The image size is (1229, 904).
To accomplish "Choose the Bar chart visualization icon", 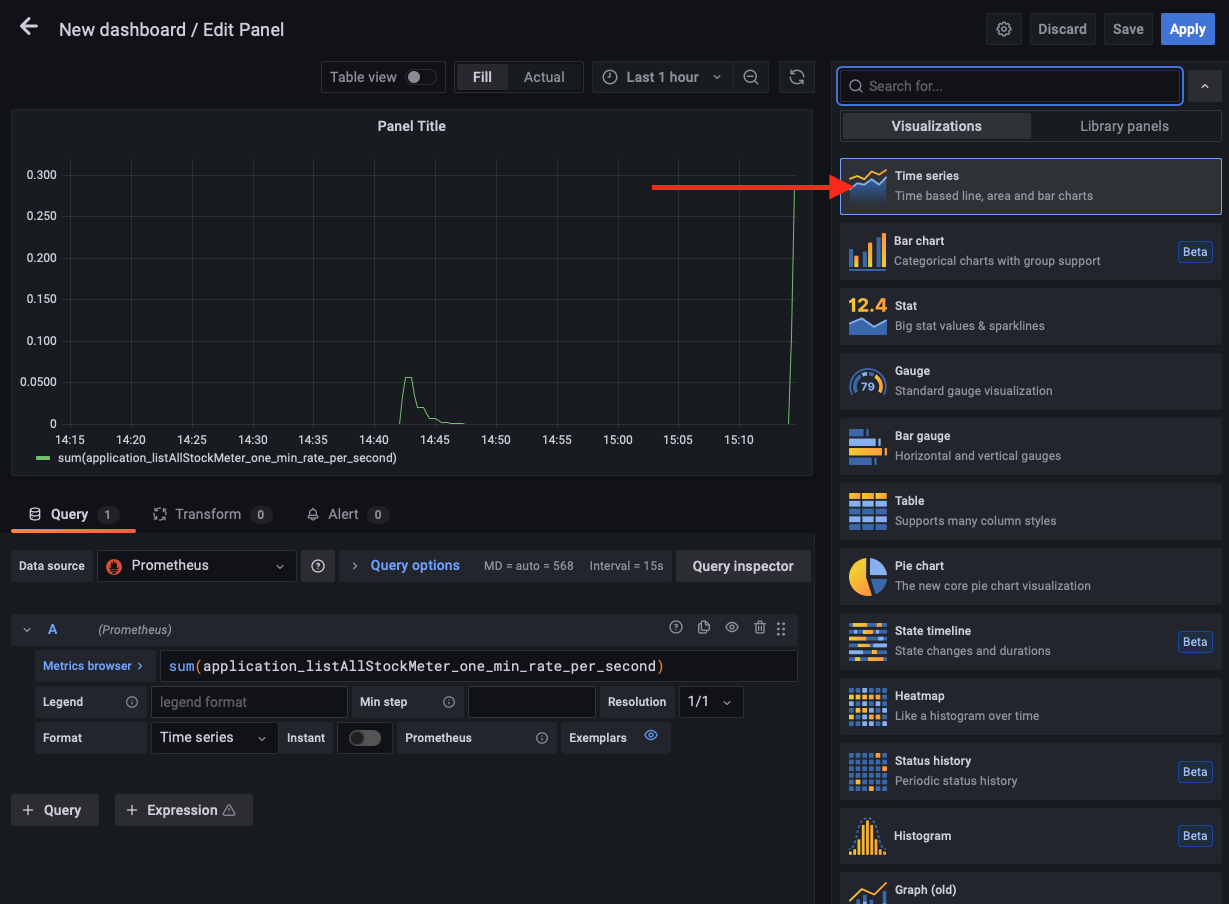I will click(x=868, y=251).
